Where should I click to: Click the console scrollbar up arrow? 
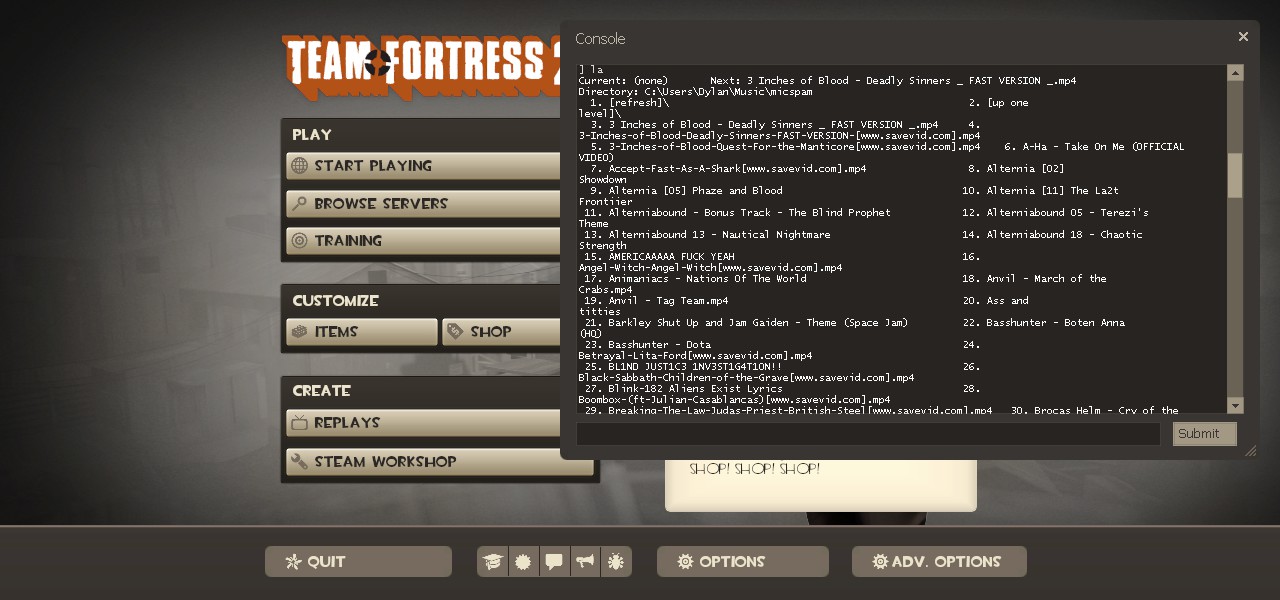pos(1235,73)
